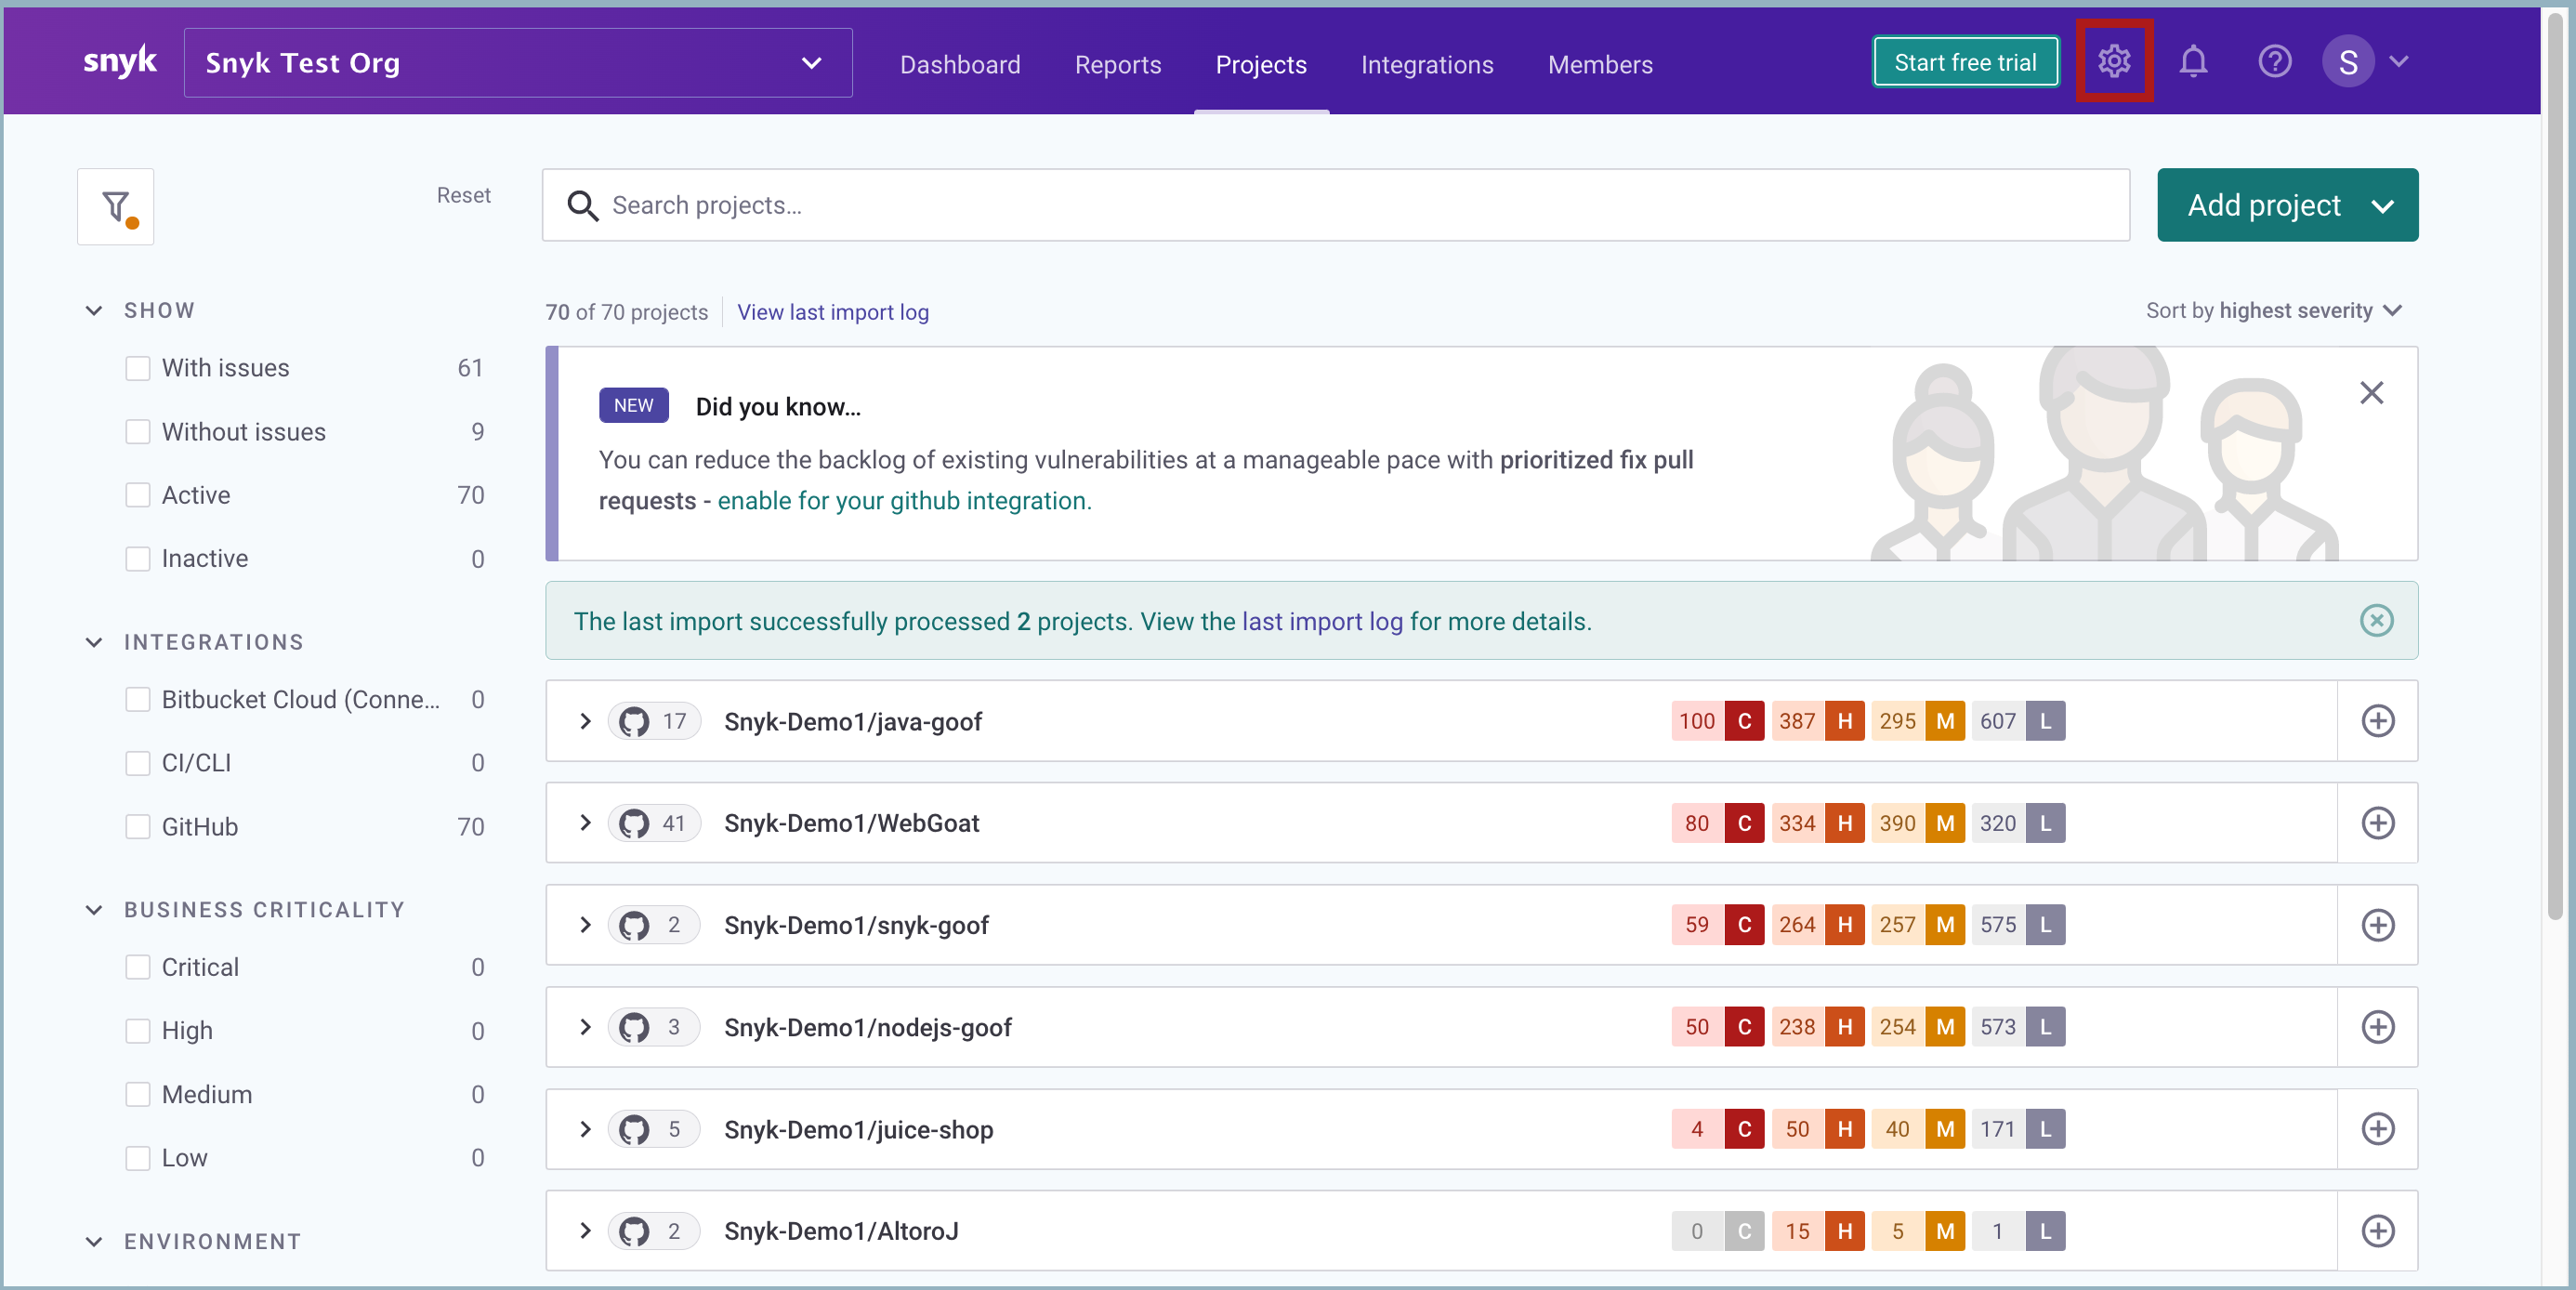Click the plus icon for snyk-goof

tap(2377, 925)
